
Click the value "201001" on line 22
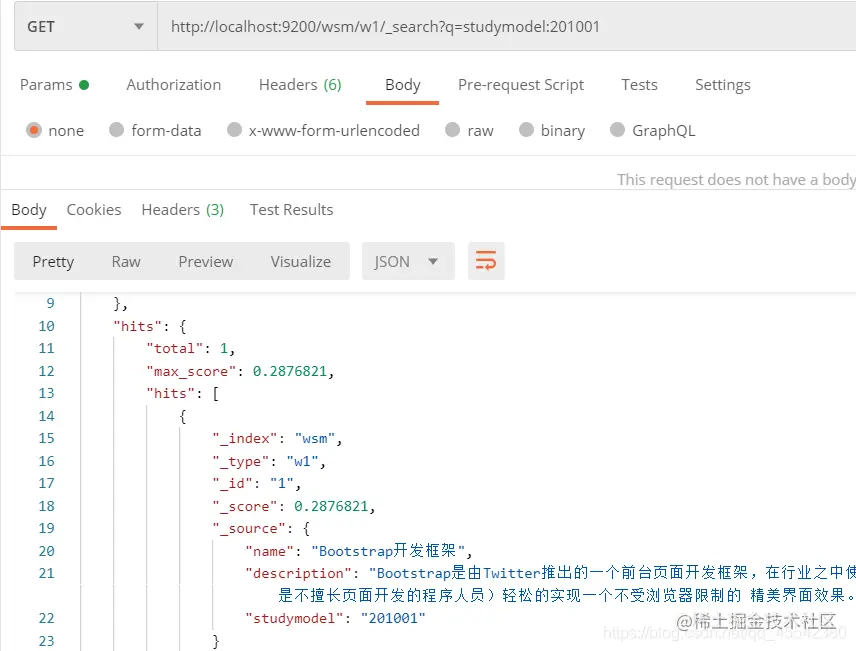point(393,618)
